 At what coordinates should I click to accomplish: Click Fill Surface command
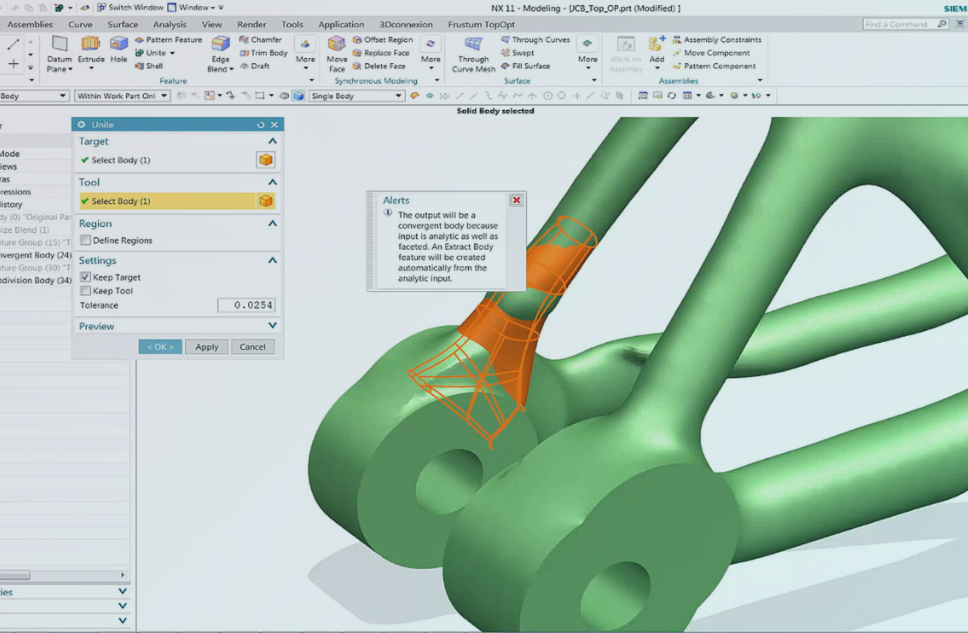(525, 66)
